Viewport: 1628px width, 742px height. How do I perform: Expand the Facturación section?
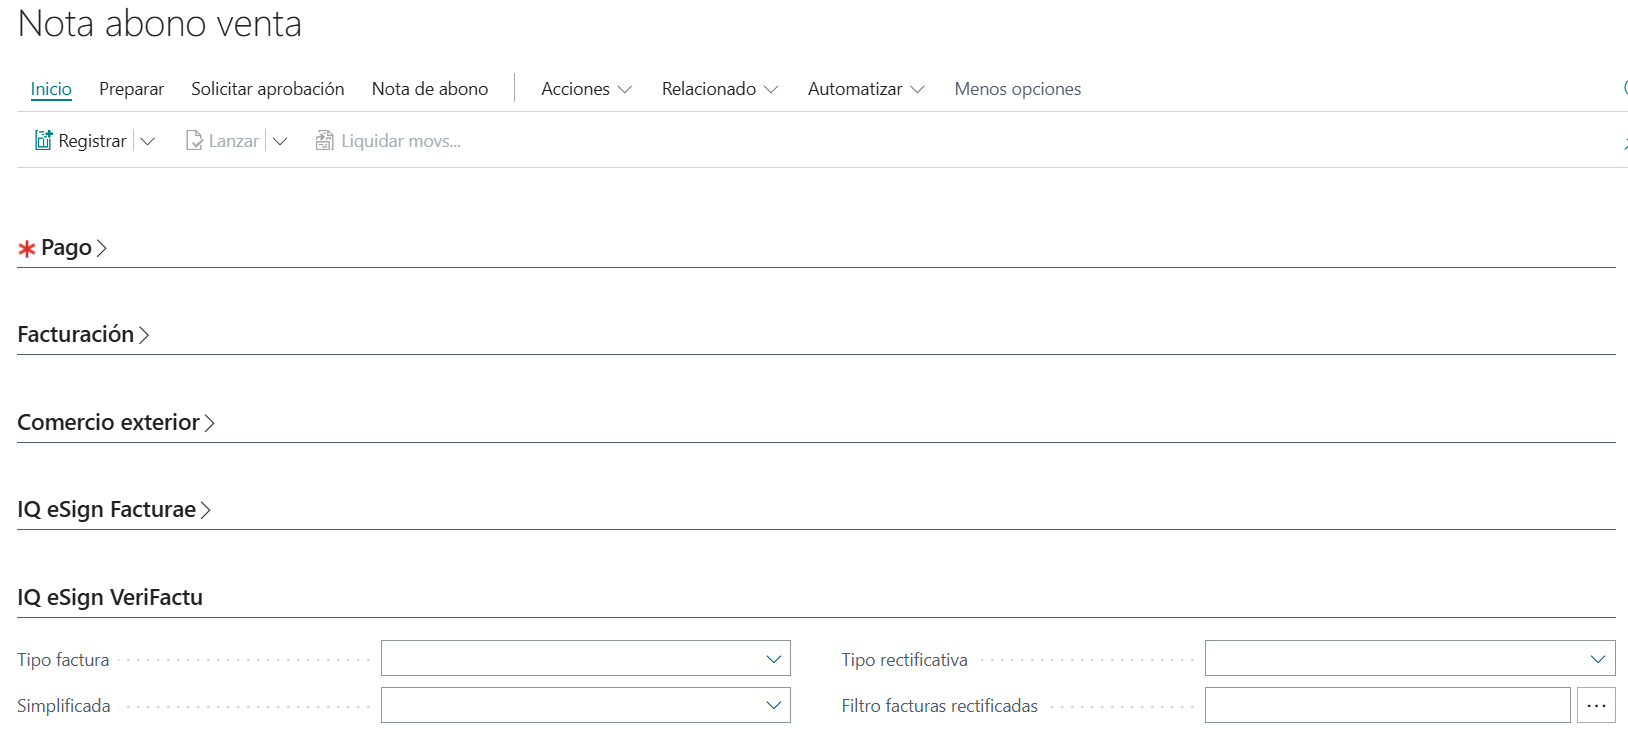76,335
